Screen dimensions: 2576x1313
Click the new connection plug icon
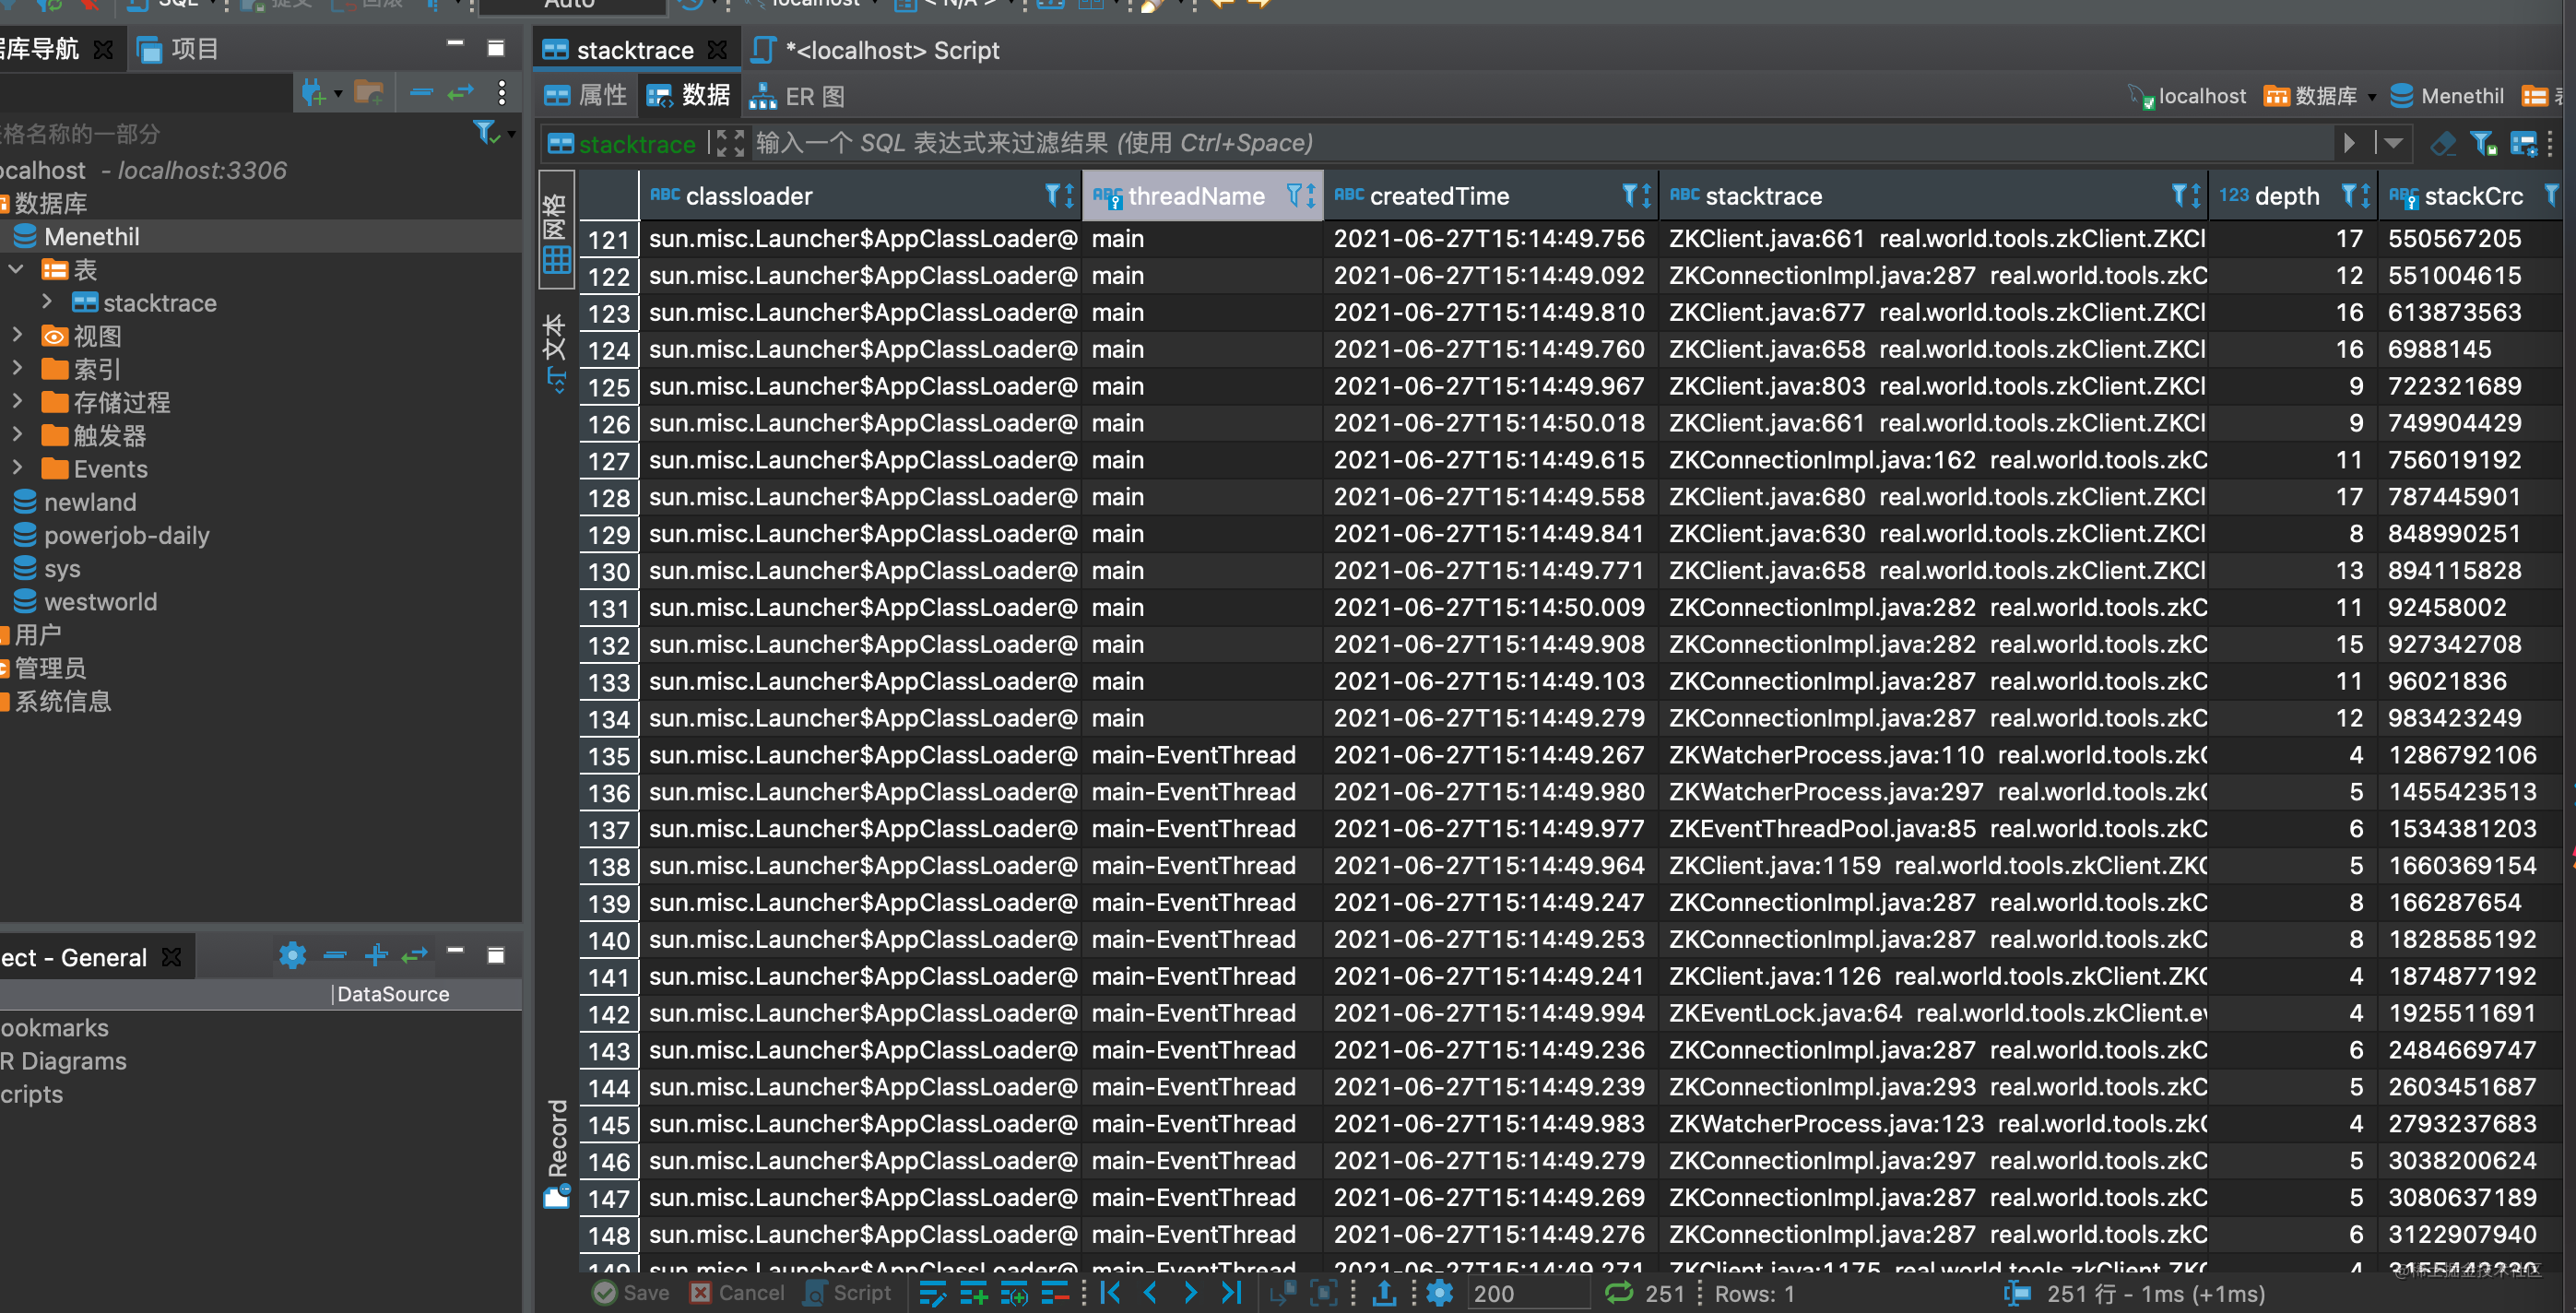click(314, 94)
